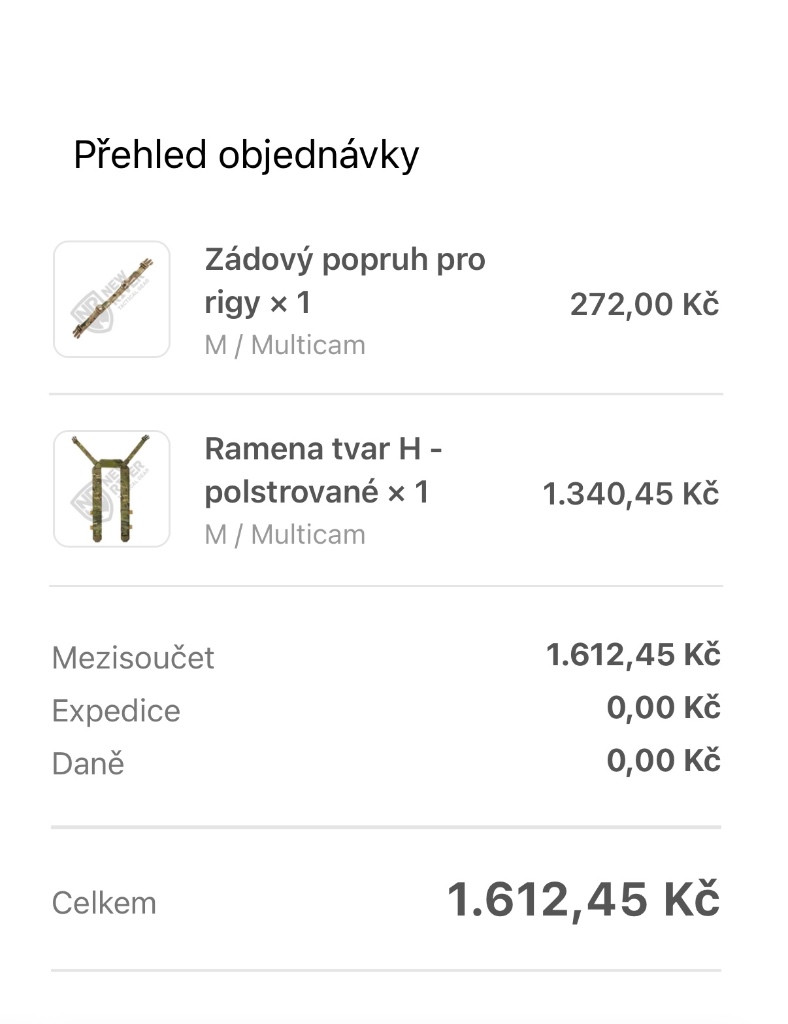Open the Zádový popruh product thumbnail
The image size is (788, 1024).
(x=112, y=299)
